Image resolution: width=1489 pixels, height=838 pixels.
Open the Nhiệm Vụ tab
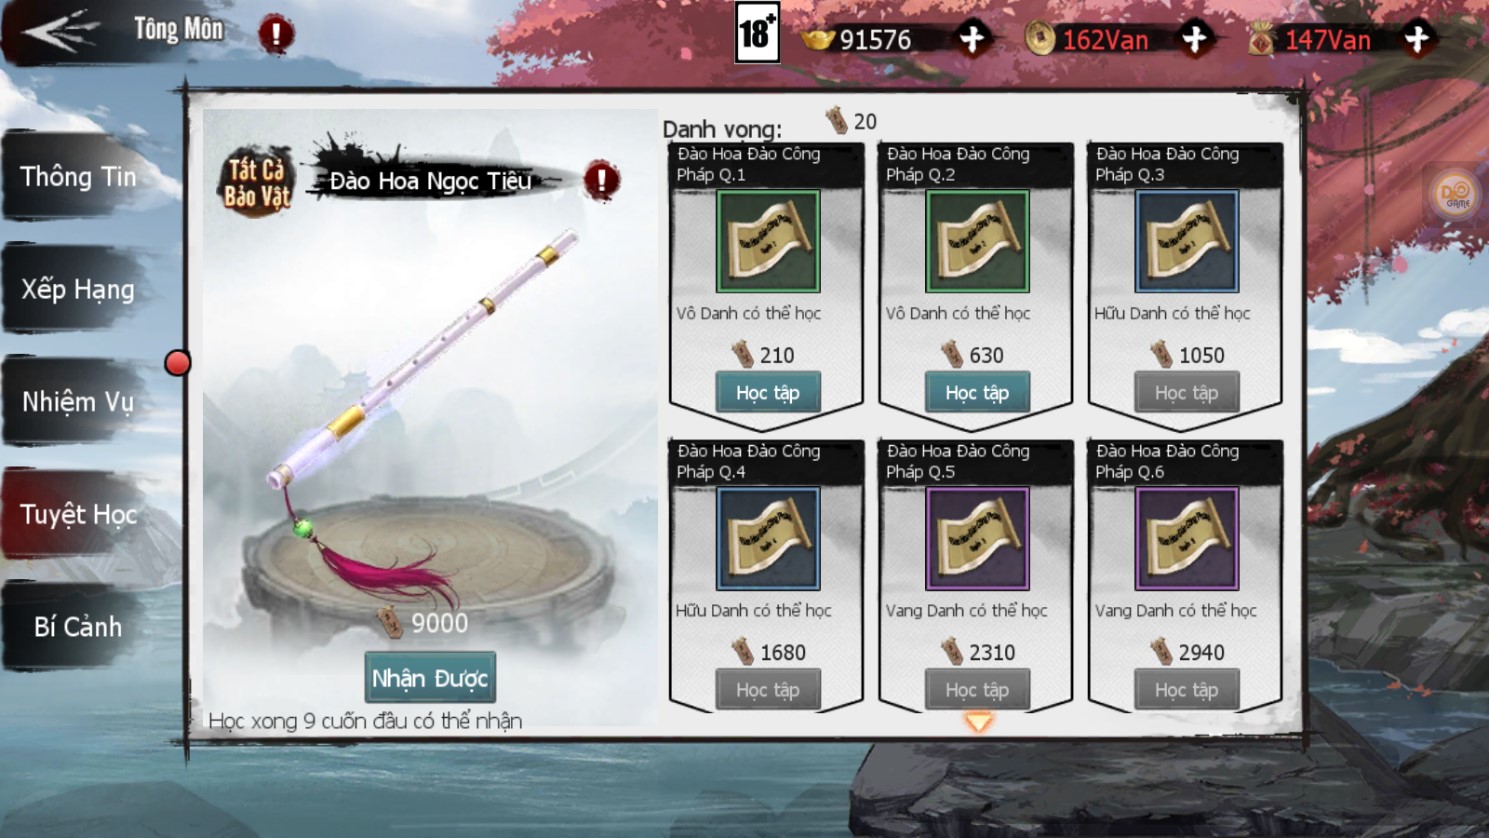click(x=78, y=401)
